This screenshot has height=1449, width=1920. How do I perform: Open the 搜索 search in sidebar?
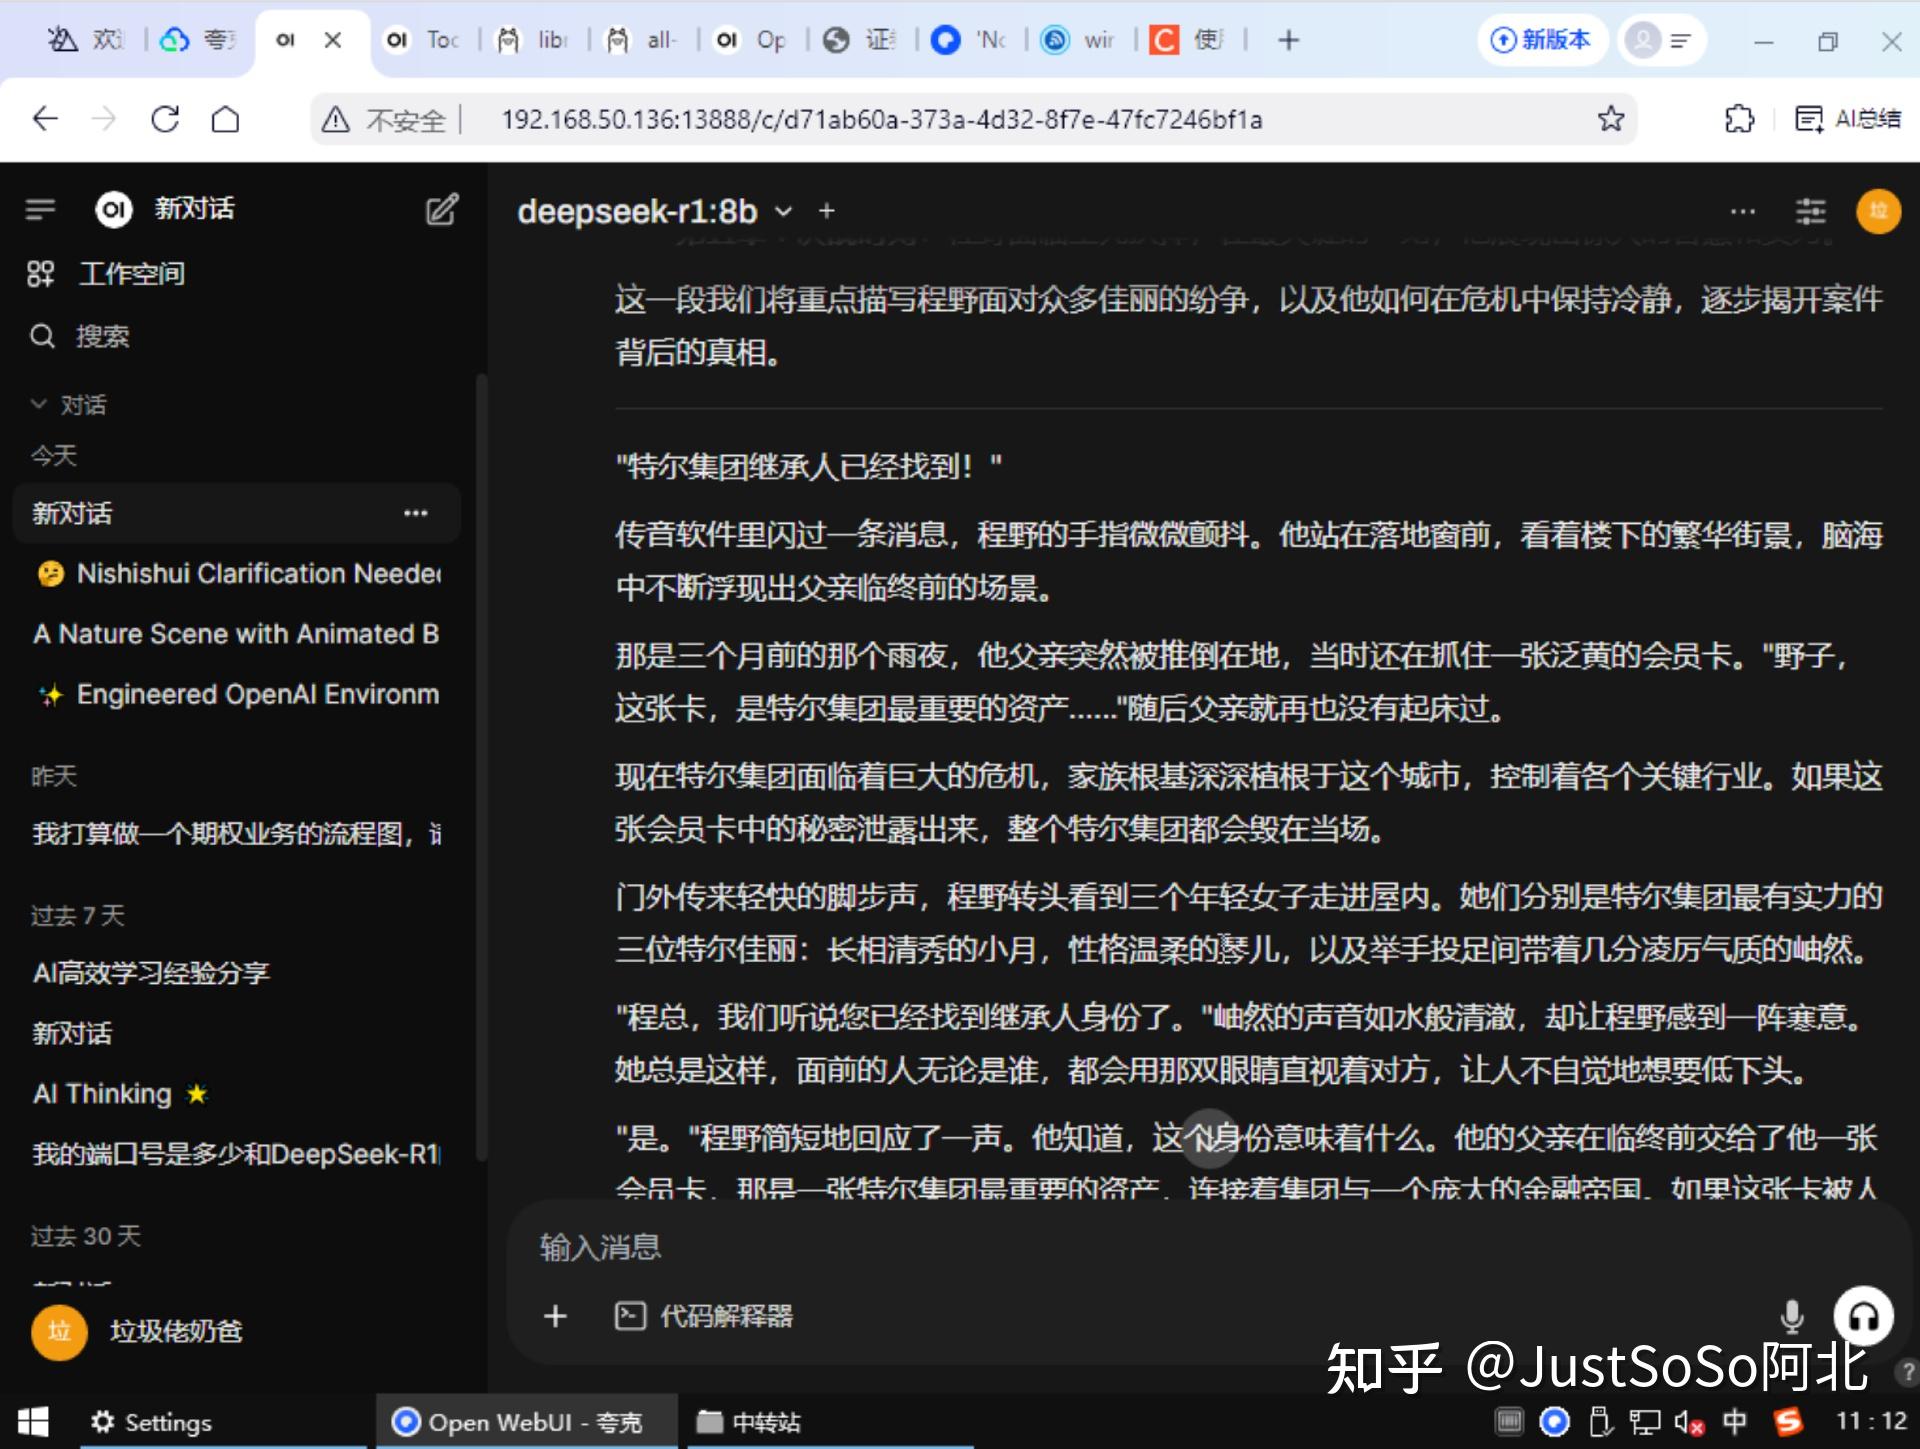104,336
